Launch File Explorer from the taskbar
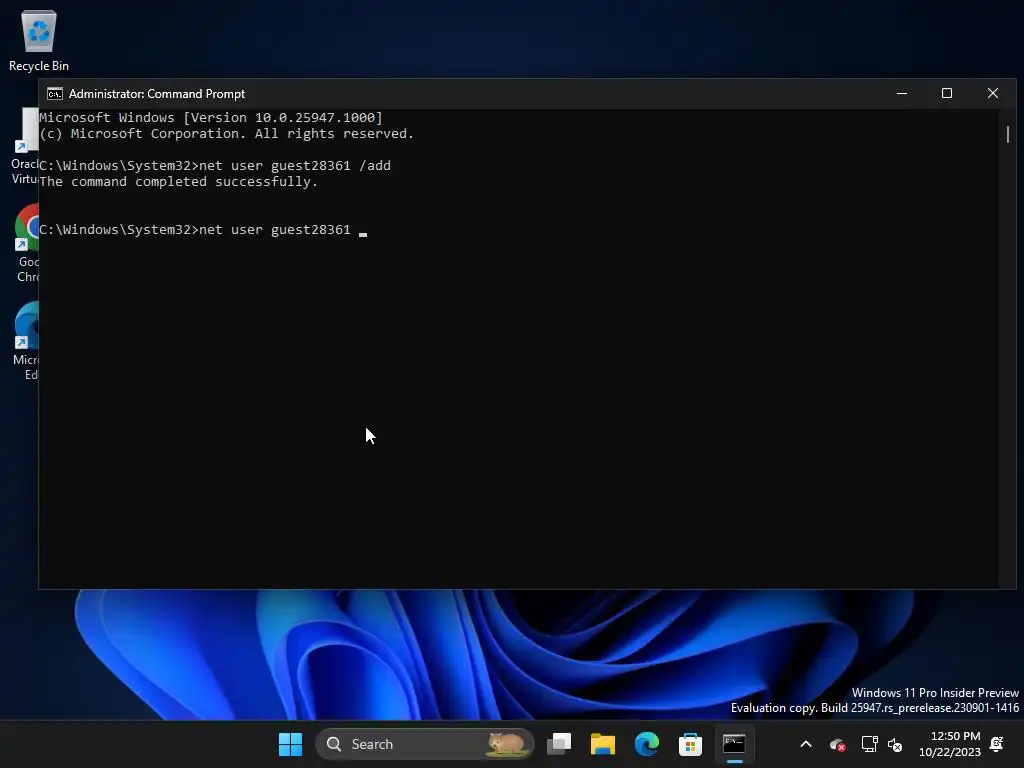This screenshot has height=768, width=1024. [603, 744]
